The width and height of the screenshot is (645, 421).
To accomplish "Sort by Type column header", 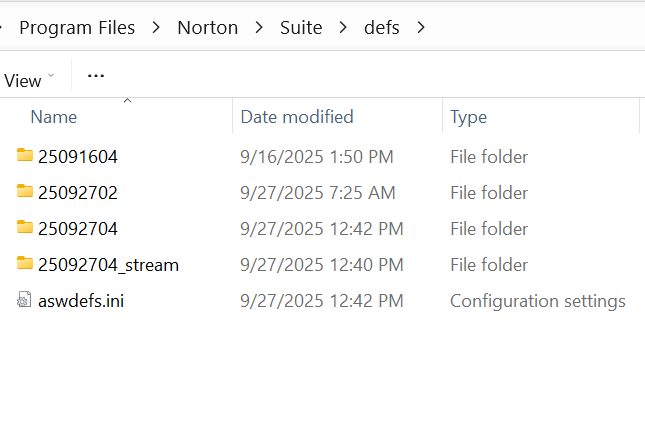I will [x=469, y=117].
